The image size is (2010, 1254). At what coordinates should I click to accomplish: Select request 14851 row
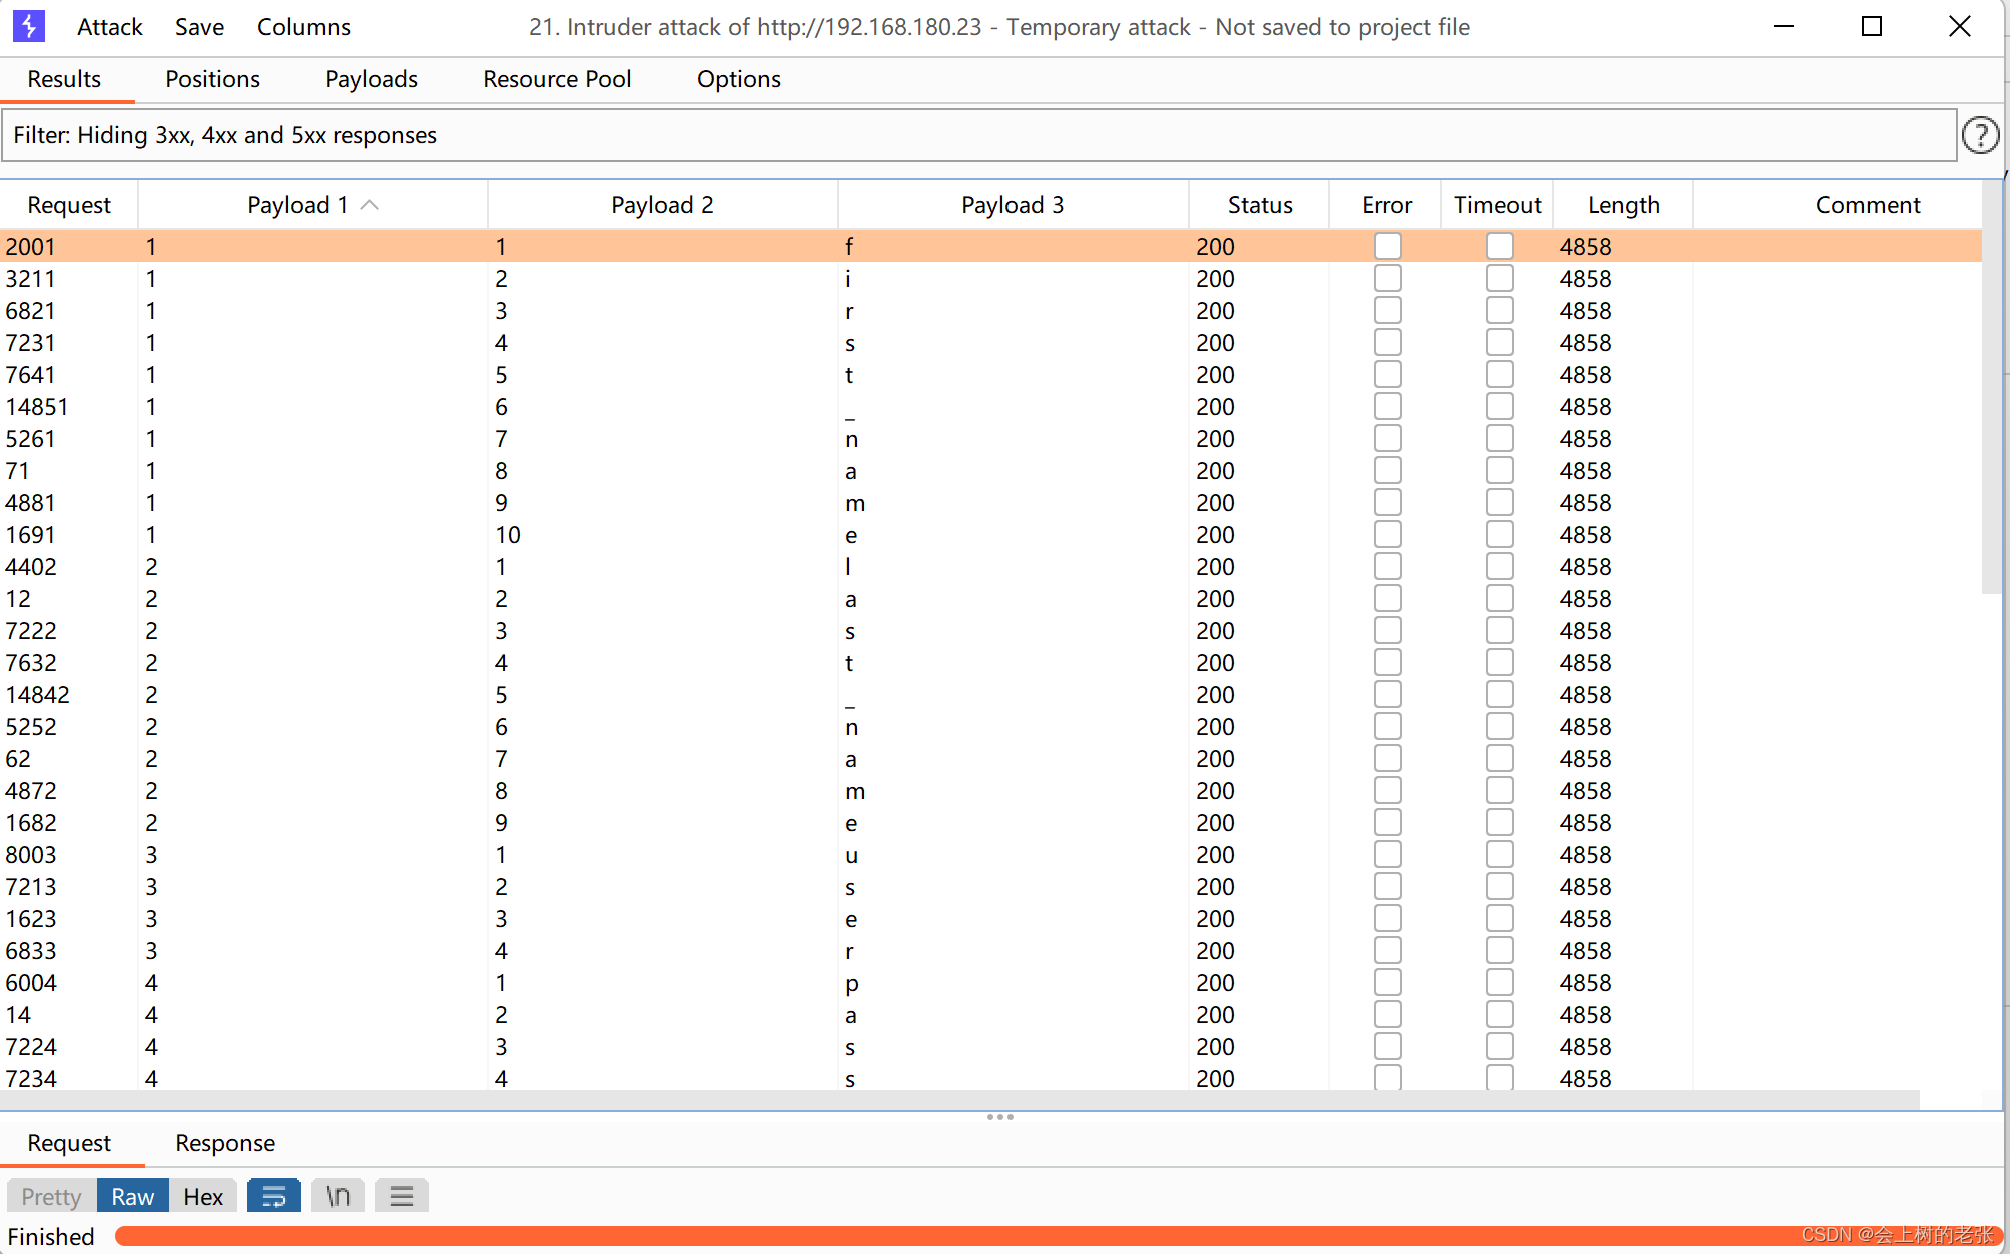pyautogui.click(x=991, y=406)
